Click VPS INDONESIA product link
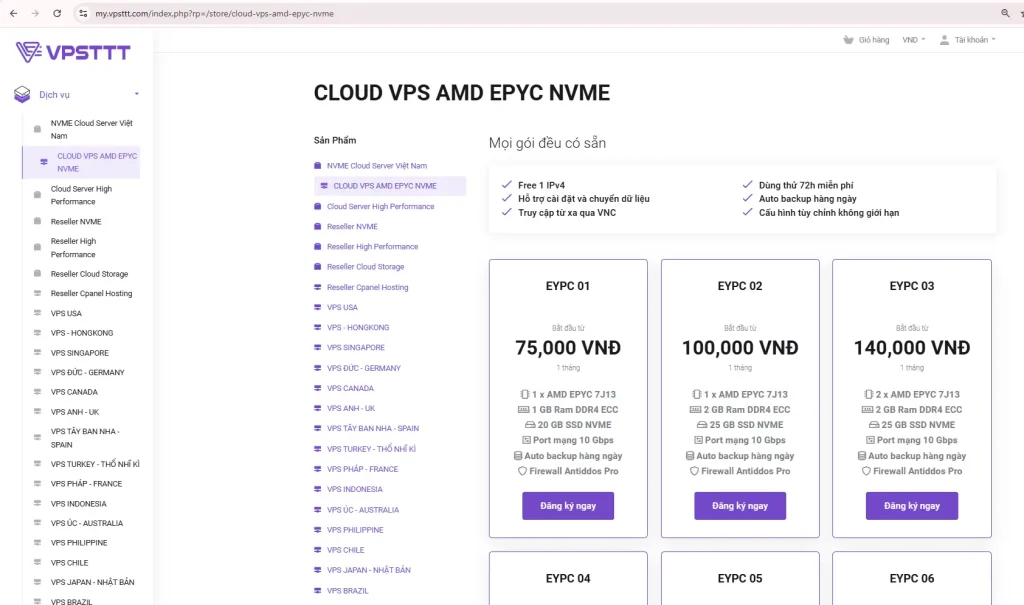This screenshot has height=605, width=1024. 355,489
